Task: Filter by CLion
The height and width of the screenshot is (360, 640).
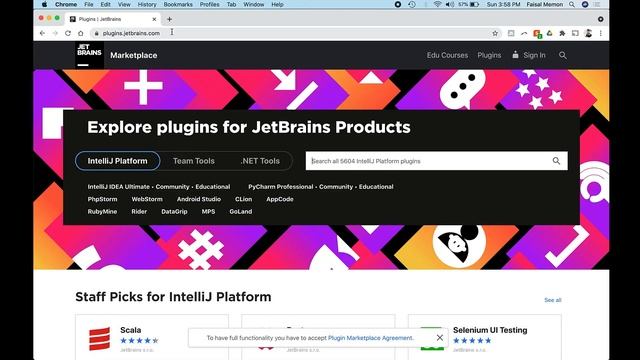Action: tap(243, 199)
